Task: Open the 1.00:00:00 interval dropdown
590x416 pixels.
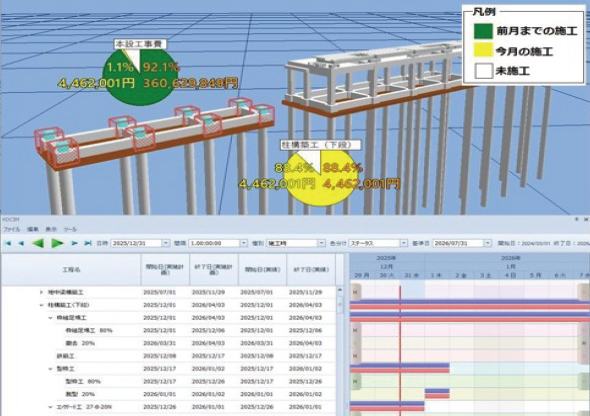Action: click(x=243, y=243)
